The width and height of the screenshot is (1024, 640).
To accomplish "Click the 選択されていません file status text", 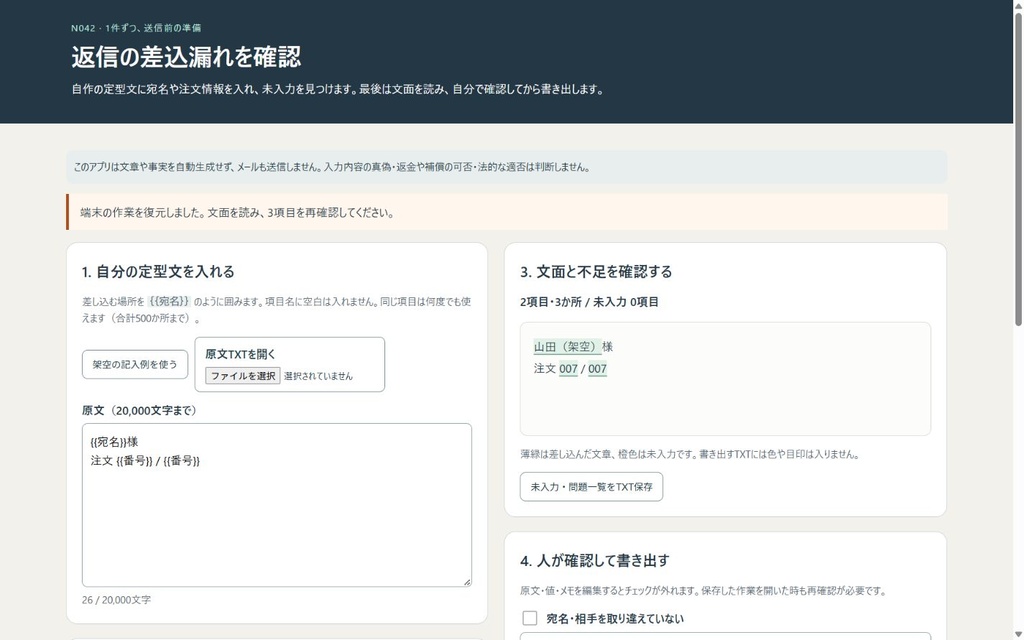I will click(318, 376).
